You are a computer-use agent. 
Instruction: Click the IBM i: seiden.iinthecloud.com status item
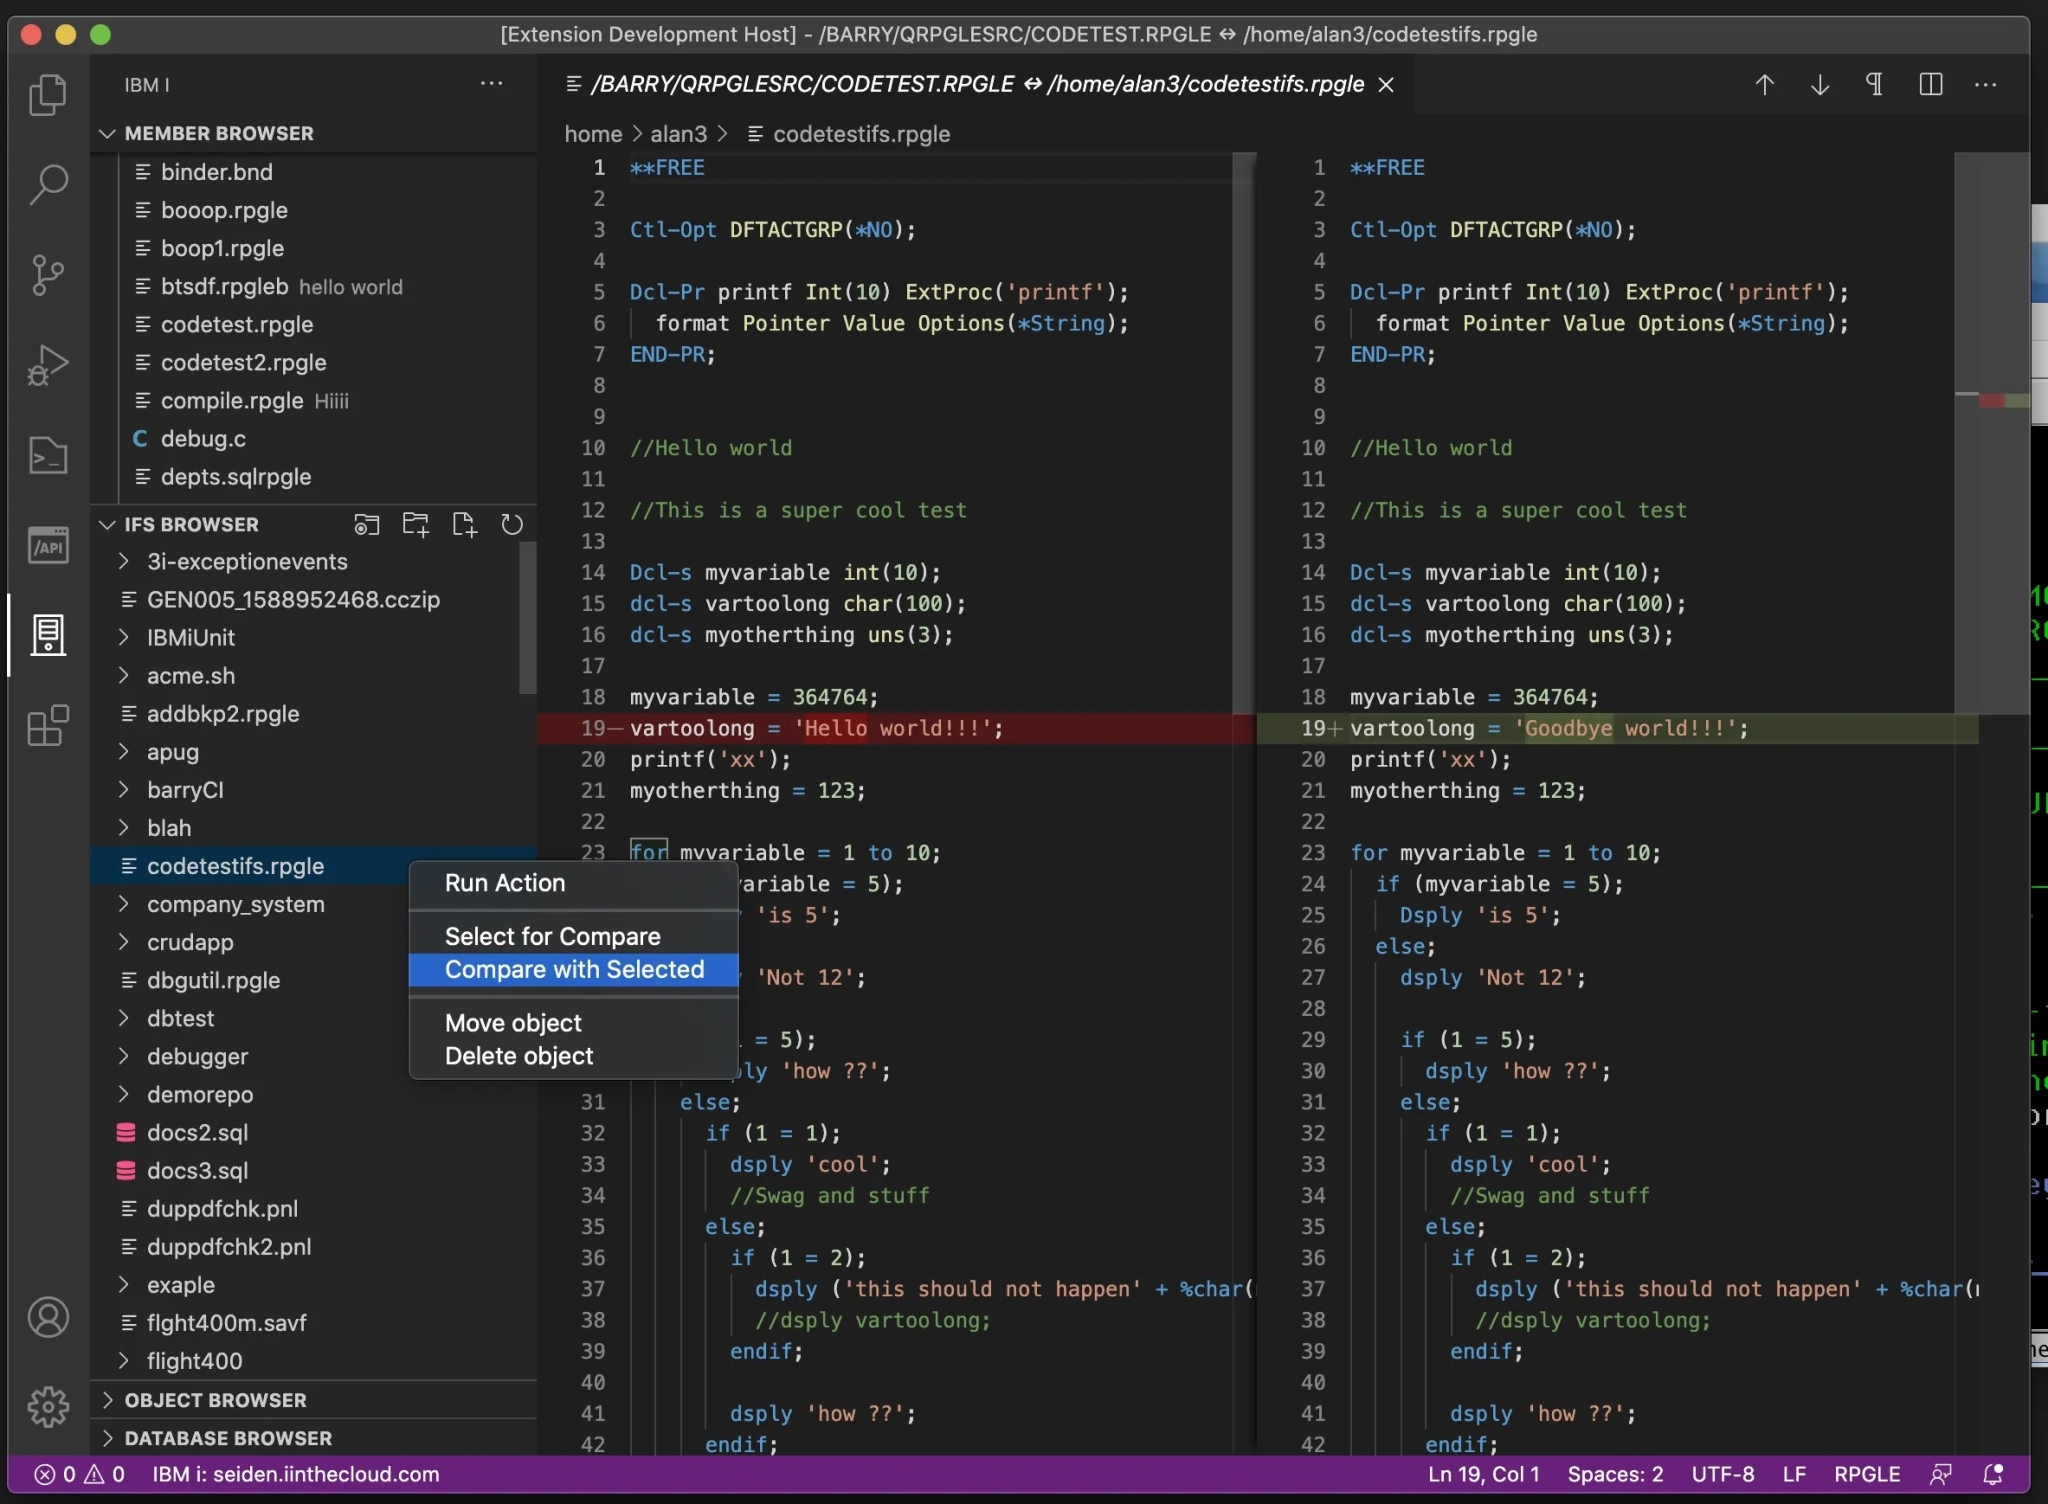pos(295,1474)
